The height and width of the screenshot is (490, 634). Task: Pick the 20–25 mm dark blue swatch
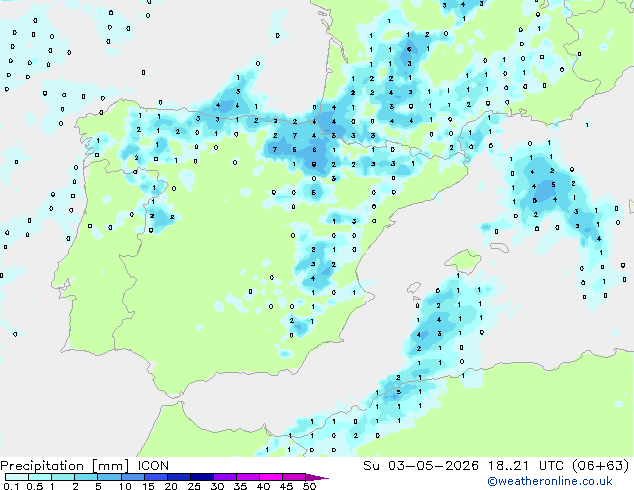178,477
